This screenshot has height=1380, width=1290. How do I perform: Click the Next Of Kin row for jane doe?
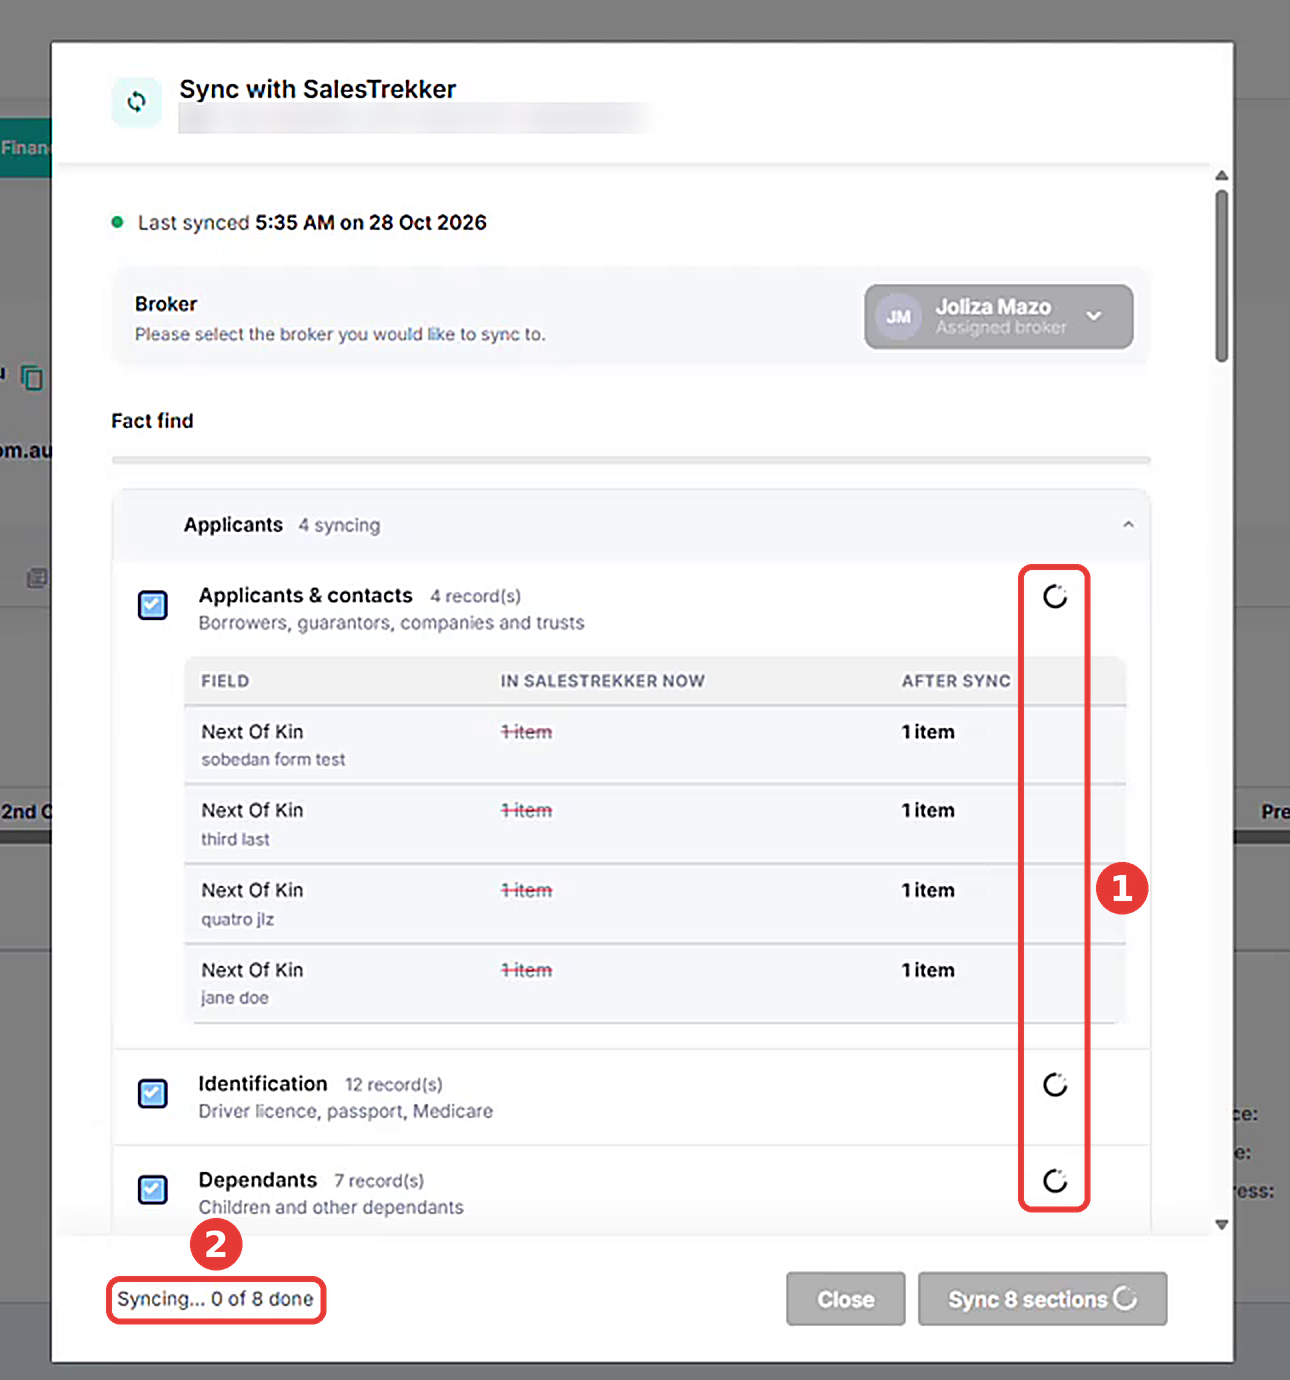[655, 984]
